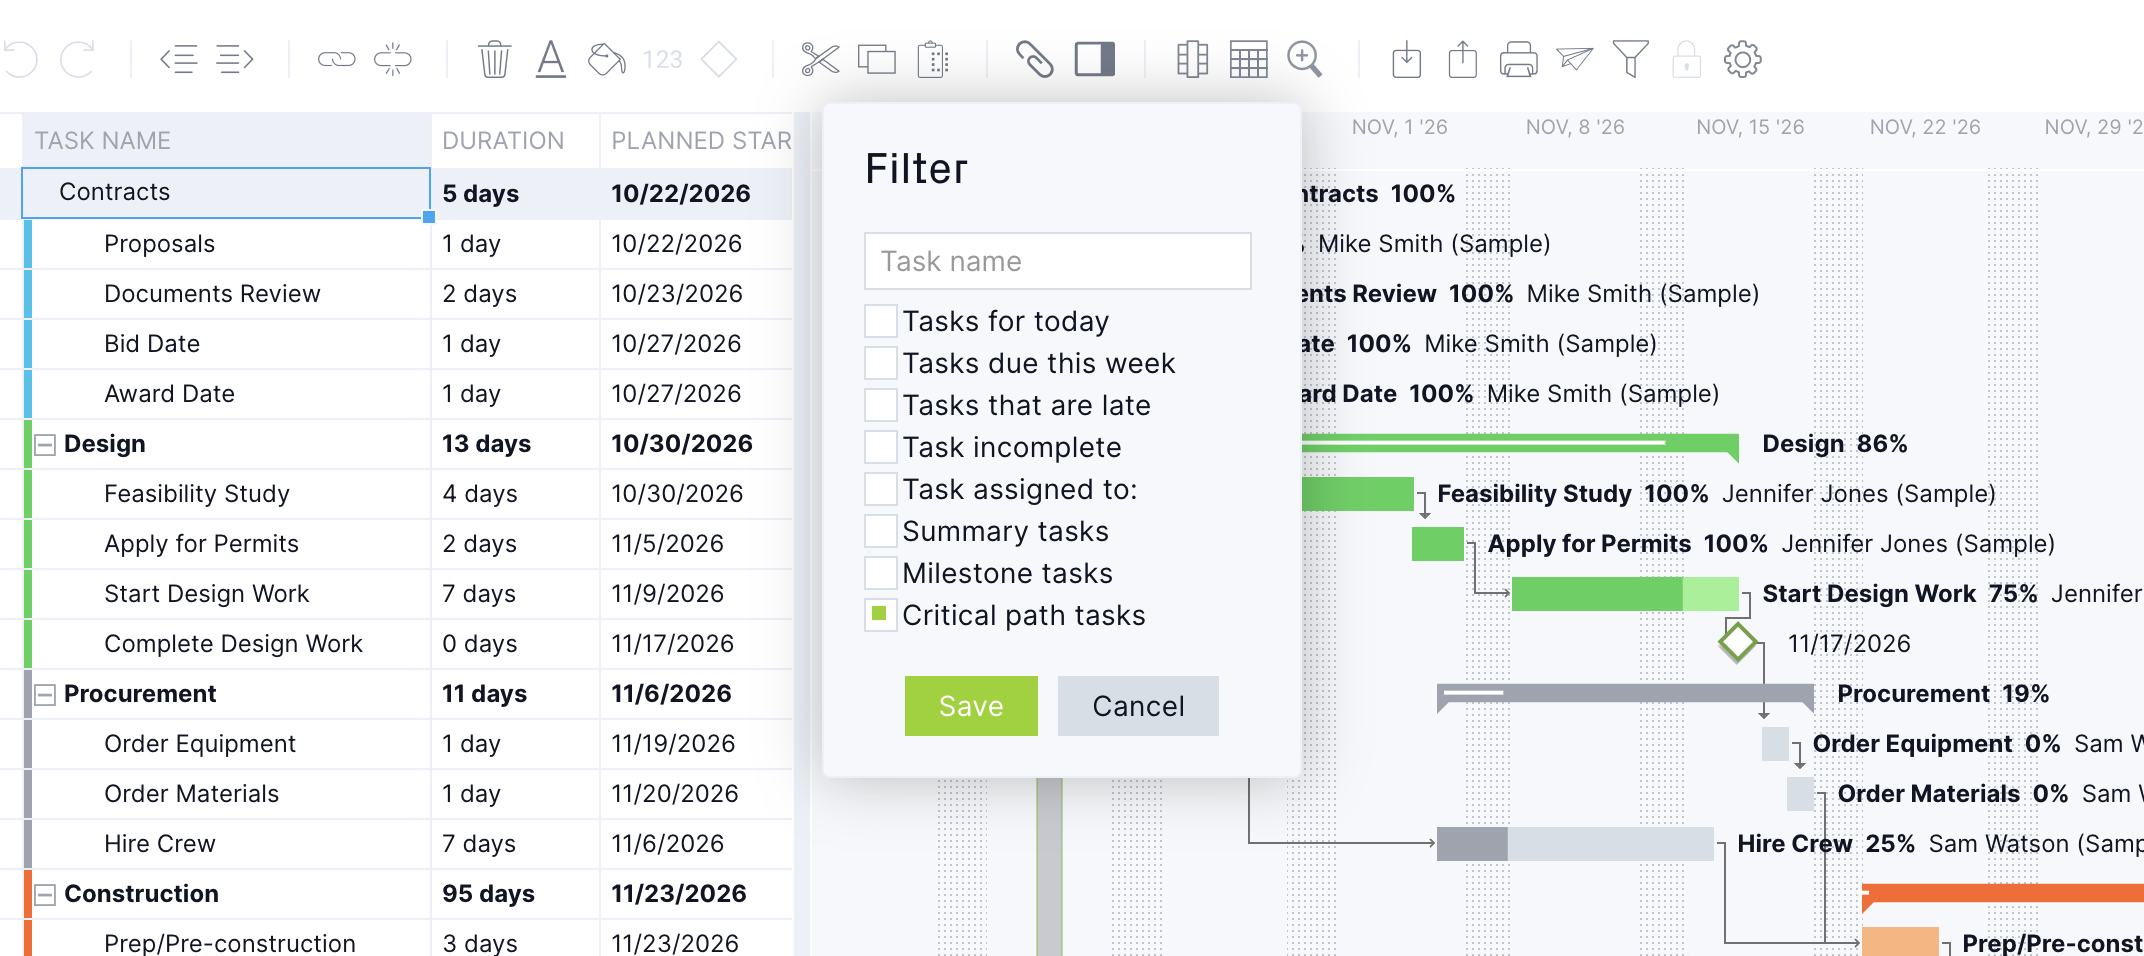
Task: Collapse the Construction task group
Action: (x=45, y=895)
